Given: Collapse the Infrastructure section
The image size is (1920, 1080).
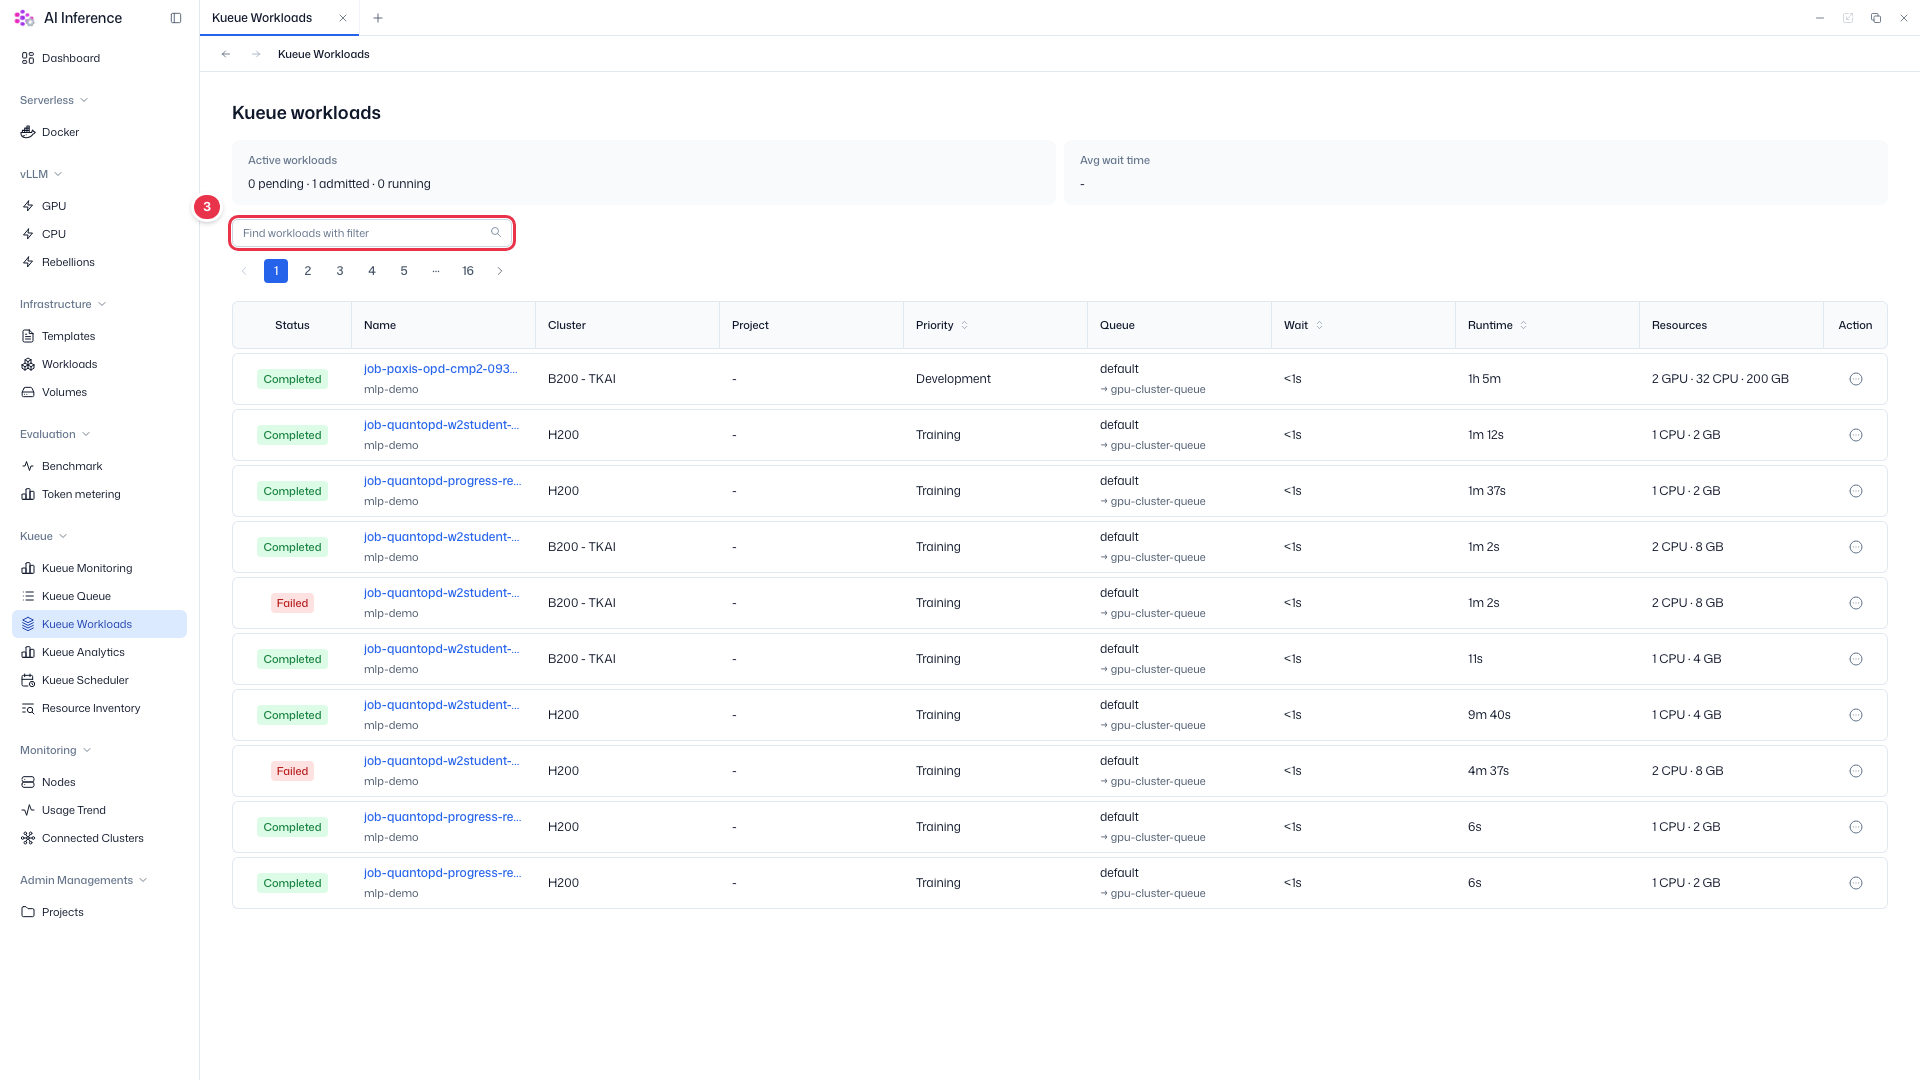Looking at the screenshot, I should [63, 304].
